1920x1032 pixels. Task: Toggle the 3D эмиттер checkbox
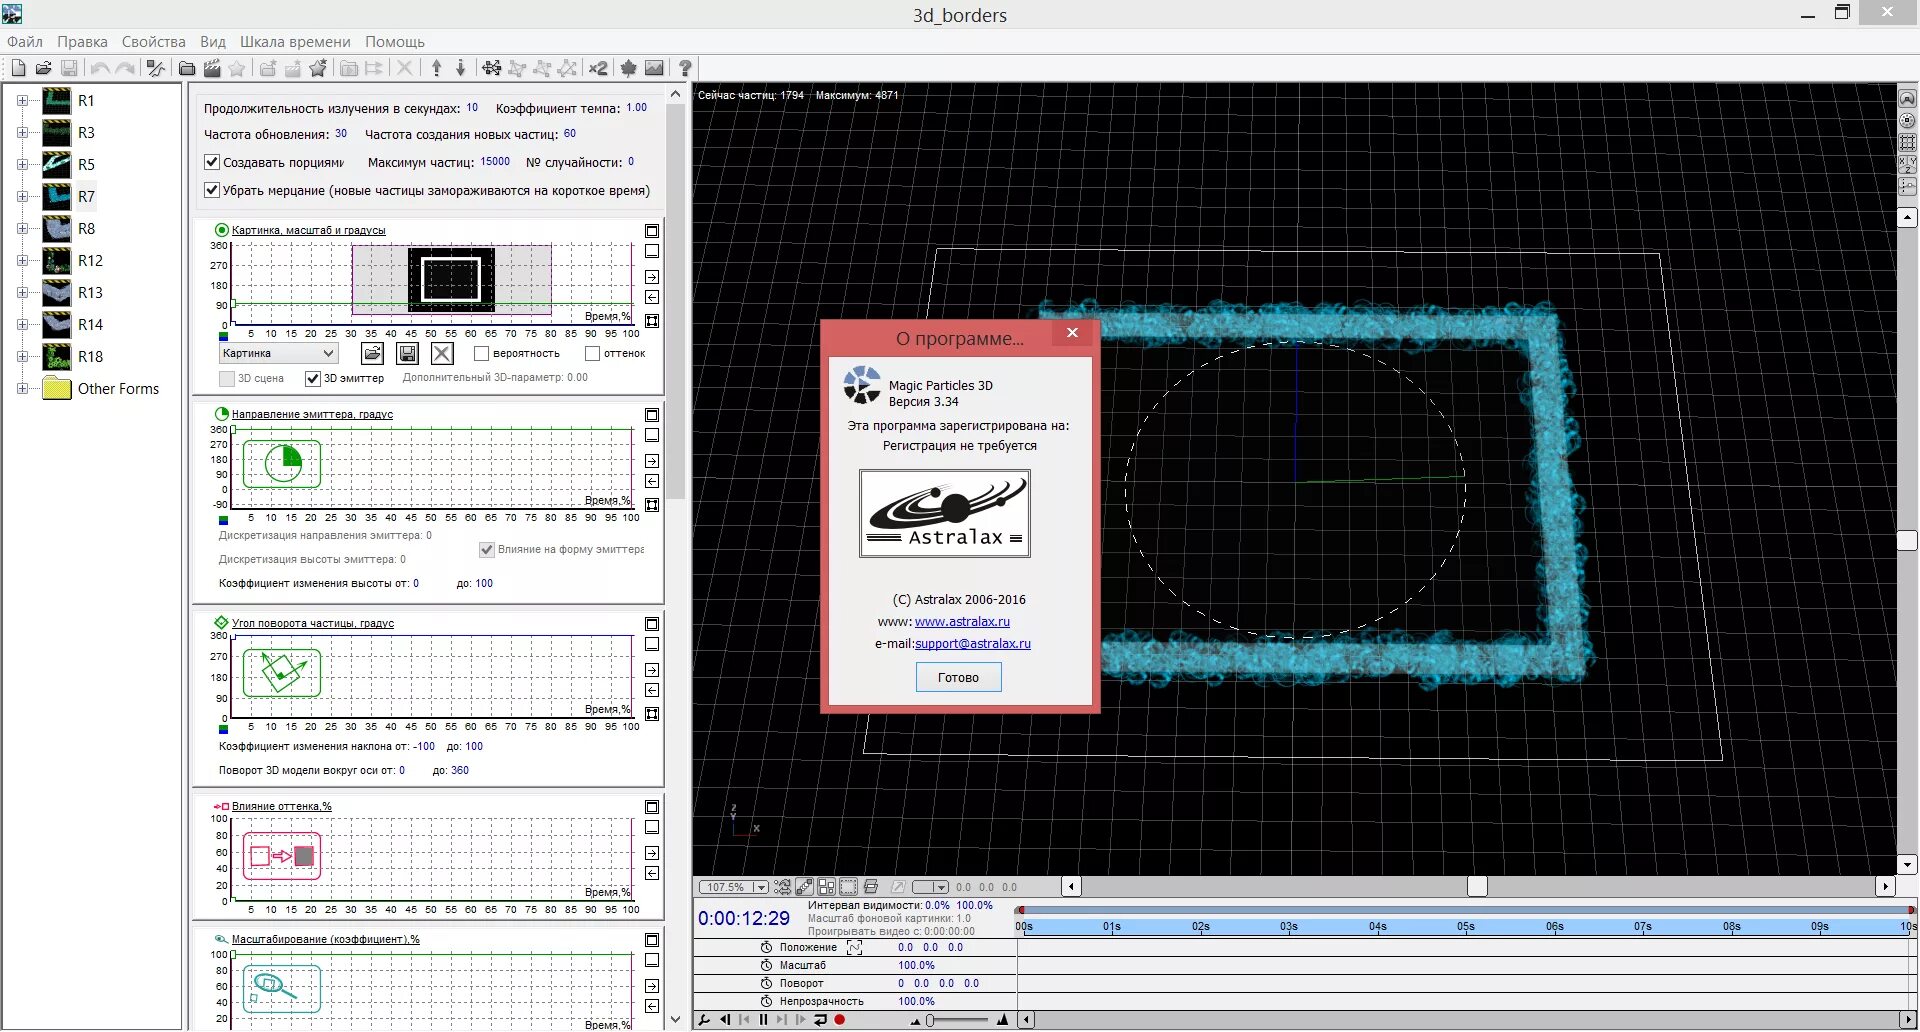tap(313, 378)
